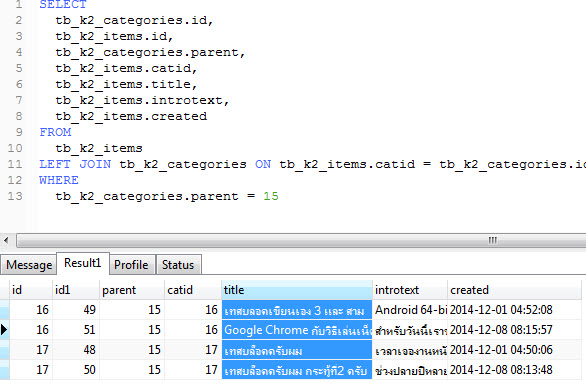Image resolution: width=586 pixels, height=386 pixels.
Task: Click line number 10 in the gutter
Action: pos(15,148)
